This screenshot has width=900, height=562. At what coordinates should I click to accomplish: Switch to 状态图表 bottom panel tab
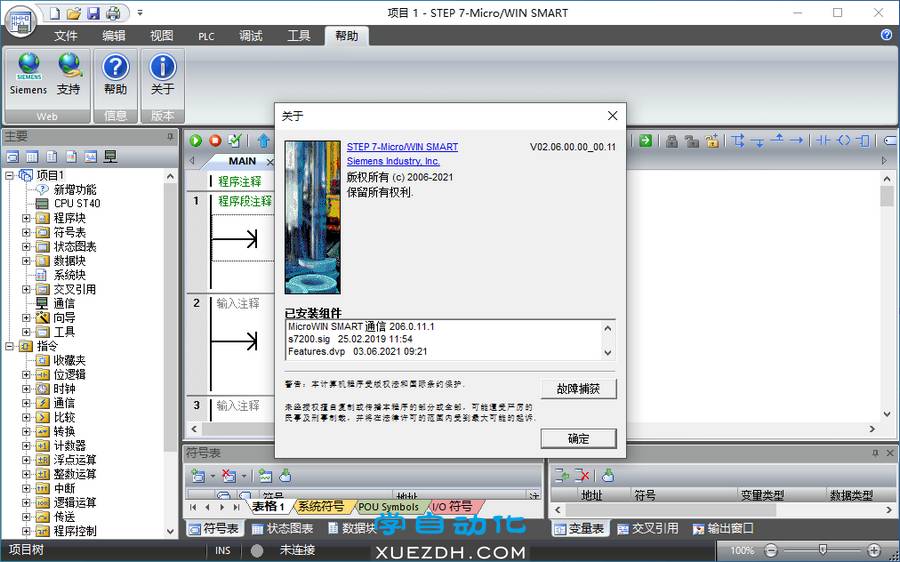pos(283,528)
